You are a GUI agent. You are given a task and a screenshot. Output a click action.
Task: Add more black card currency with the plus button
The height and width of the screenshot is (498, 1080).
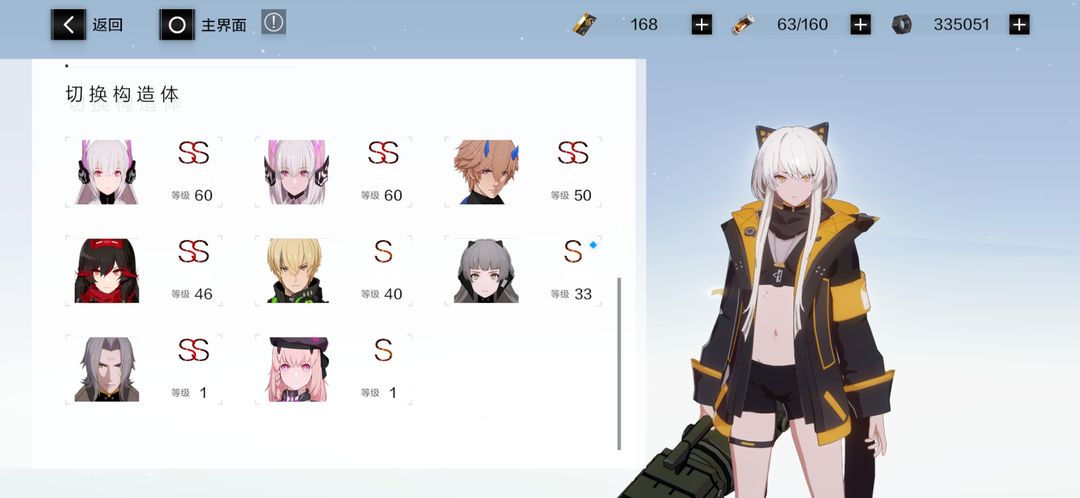pyautogui.click(x=701, y=25)
